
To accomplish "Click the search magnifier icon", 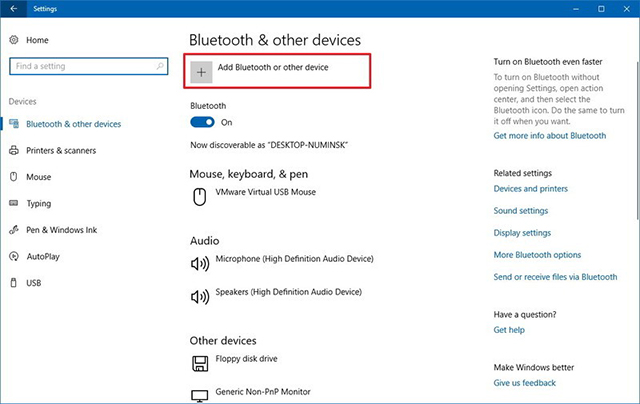I will click(160, 66).
